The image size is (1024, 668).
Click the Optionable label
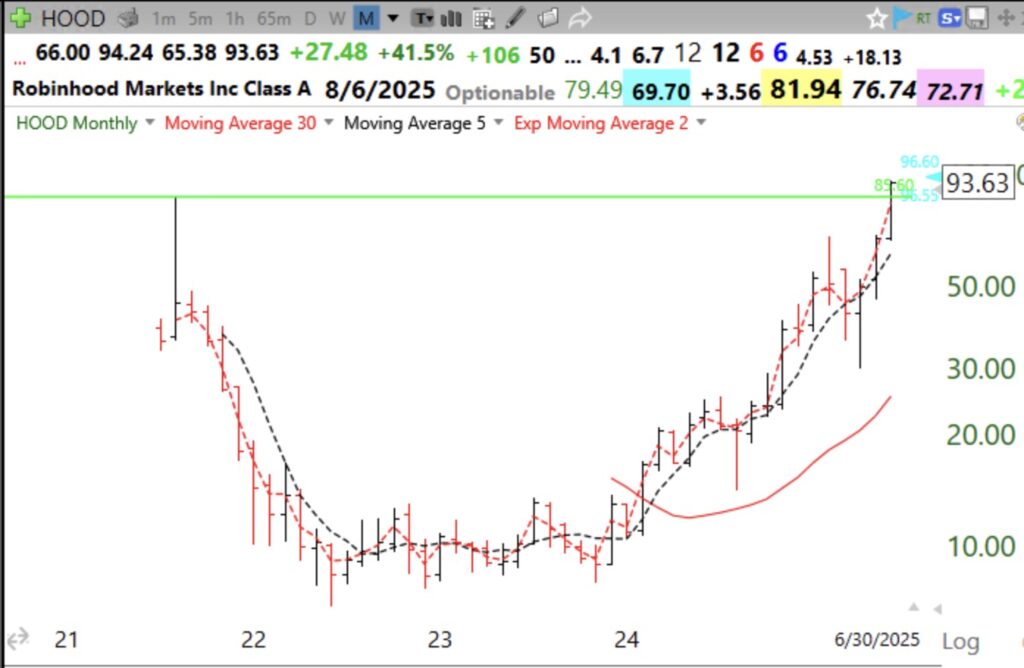500,93
